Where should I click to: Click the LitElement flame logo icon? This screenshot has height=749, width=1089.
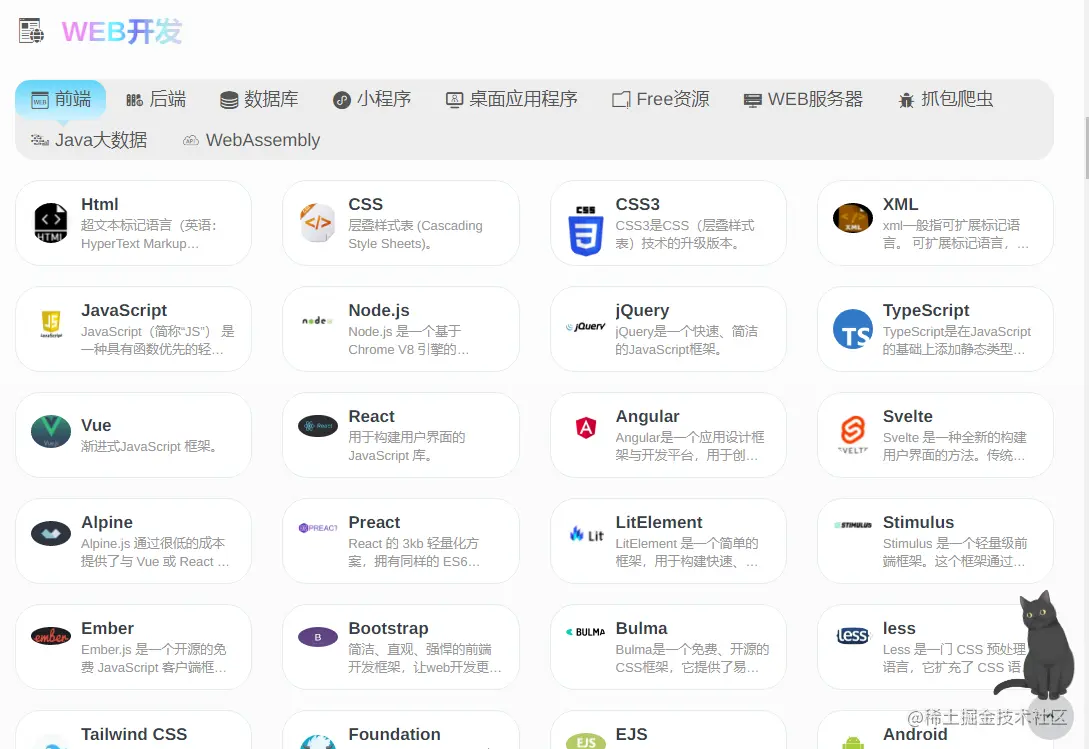point(586,534)
